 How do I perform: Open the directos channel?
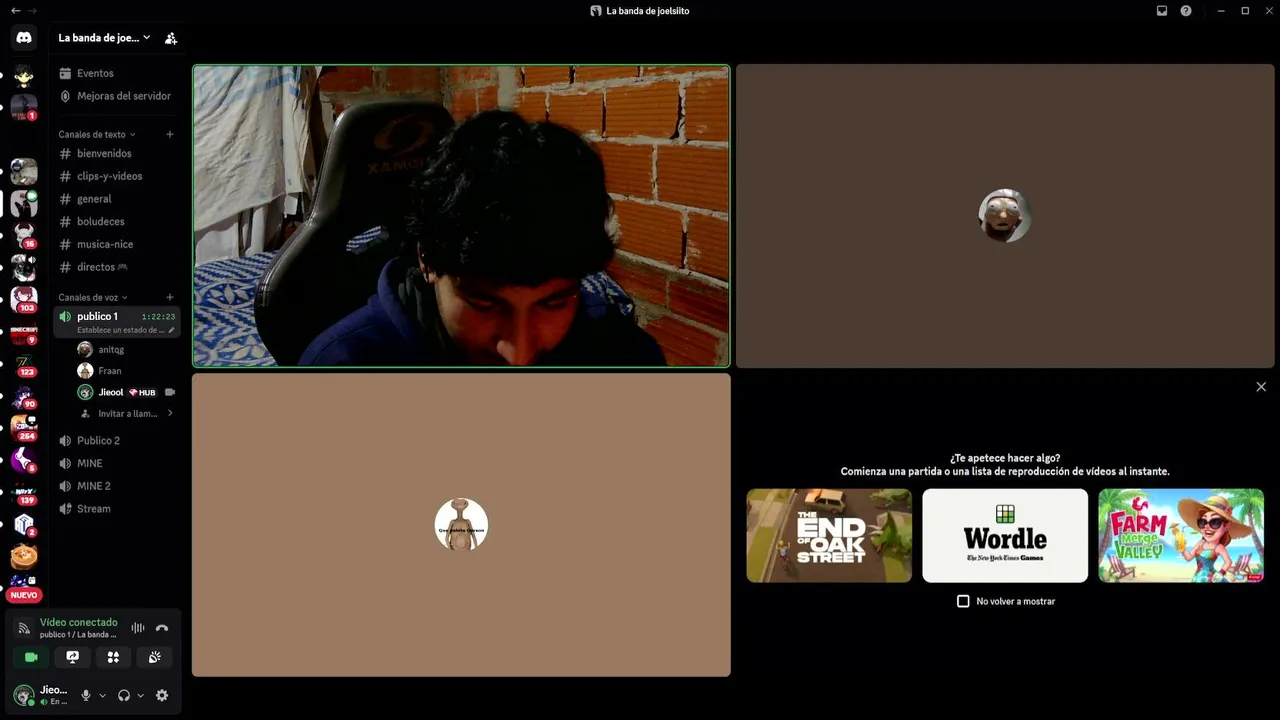pos(117,267)
